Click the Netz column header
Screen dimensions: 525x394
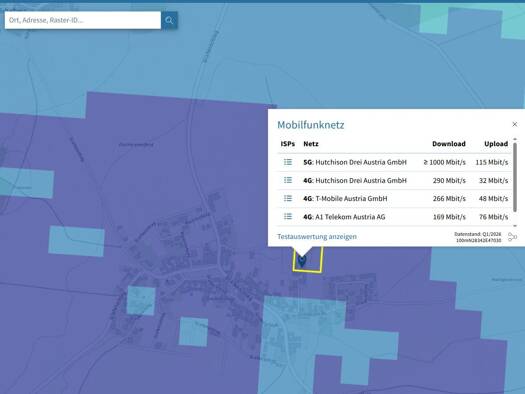pyautogui.click(x=311, y=144)
